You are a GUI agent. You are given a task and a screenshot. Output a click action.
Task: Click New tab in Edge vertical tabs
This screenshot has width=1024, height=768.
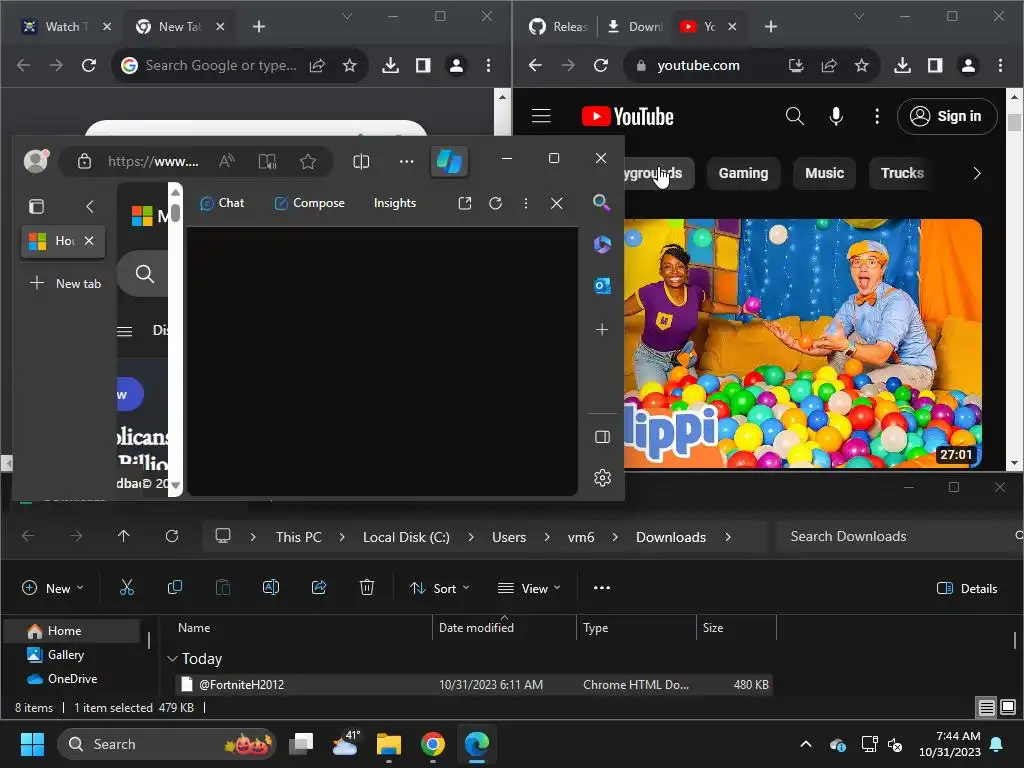(x=65, y=283)
